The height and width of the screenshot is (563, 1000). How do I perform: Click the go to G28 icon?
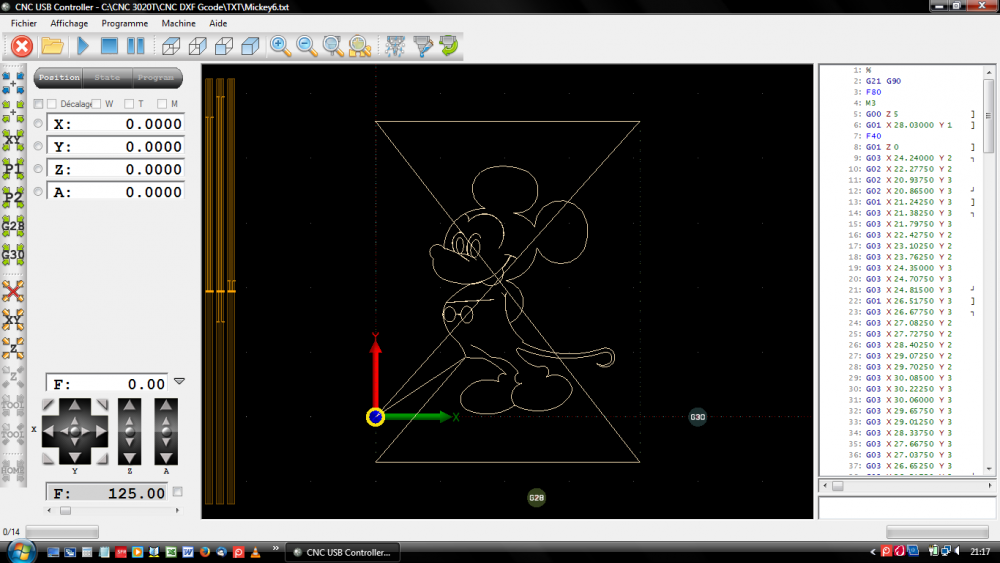[x=13, y=226]
